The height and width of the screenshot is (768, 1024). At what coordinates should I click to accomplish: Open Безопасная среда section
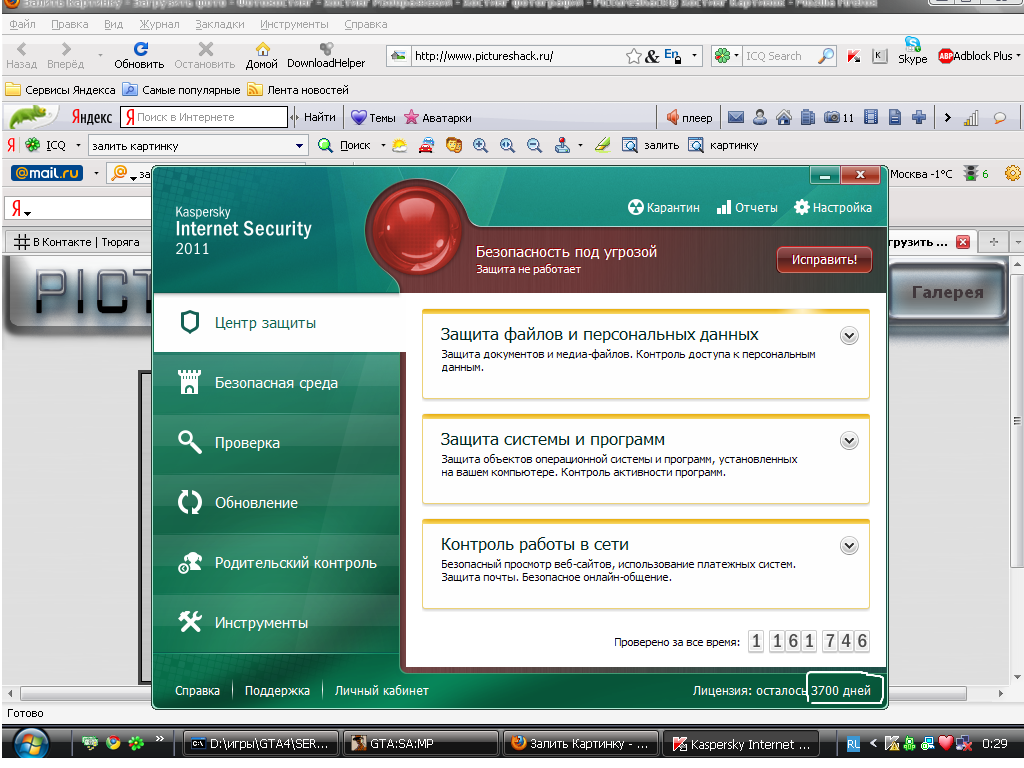coord(277,383)
